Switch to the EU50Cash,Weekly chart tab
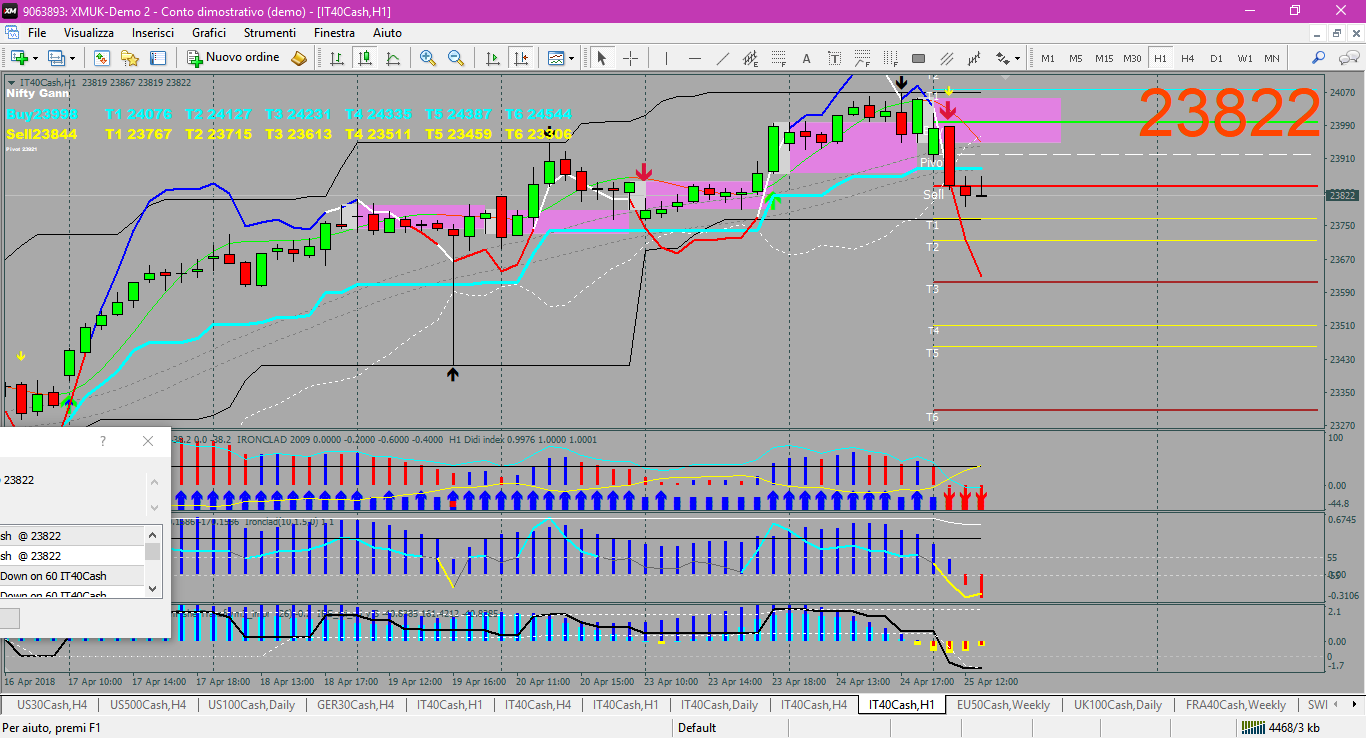 point(1003,705)
